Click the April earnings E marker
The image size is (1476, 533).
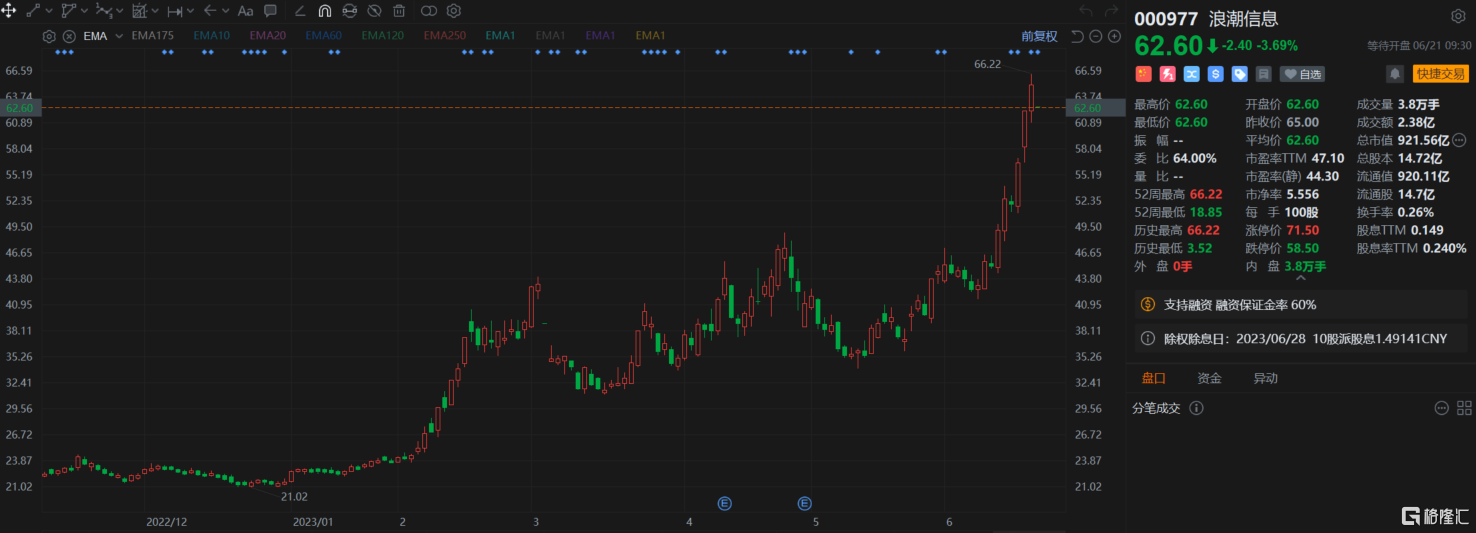click(x=725, y=503)
